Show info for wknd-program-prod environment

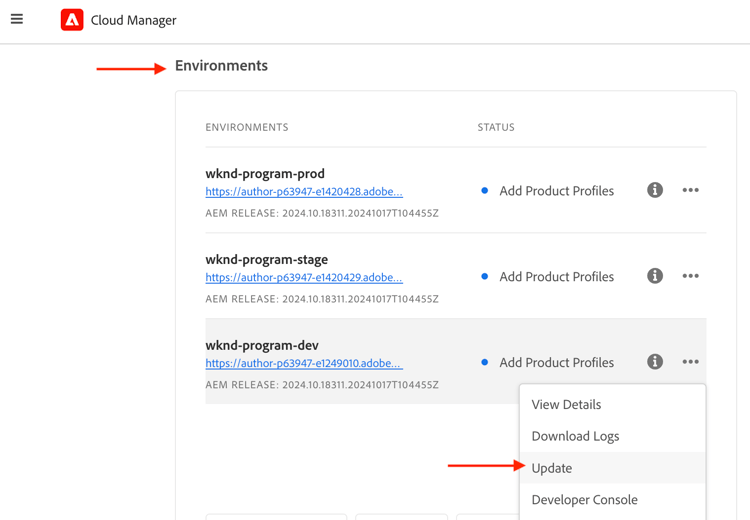tap(655, 190)
